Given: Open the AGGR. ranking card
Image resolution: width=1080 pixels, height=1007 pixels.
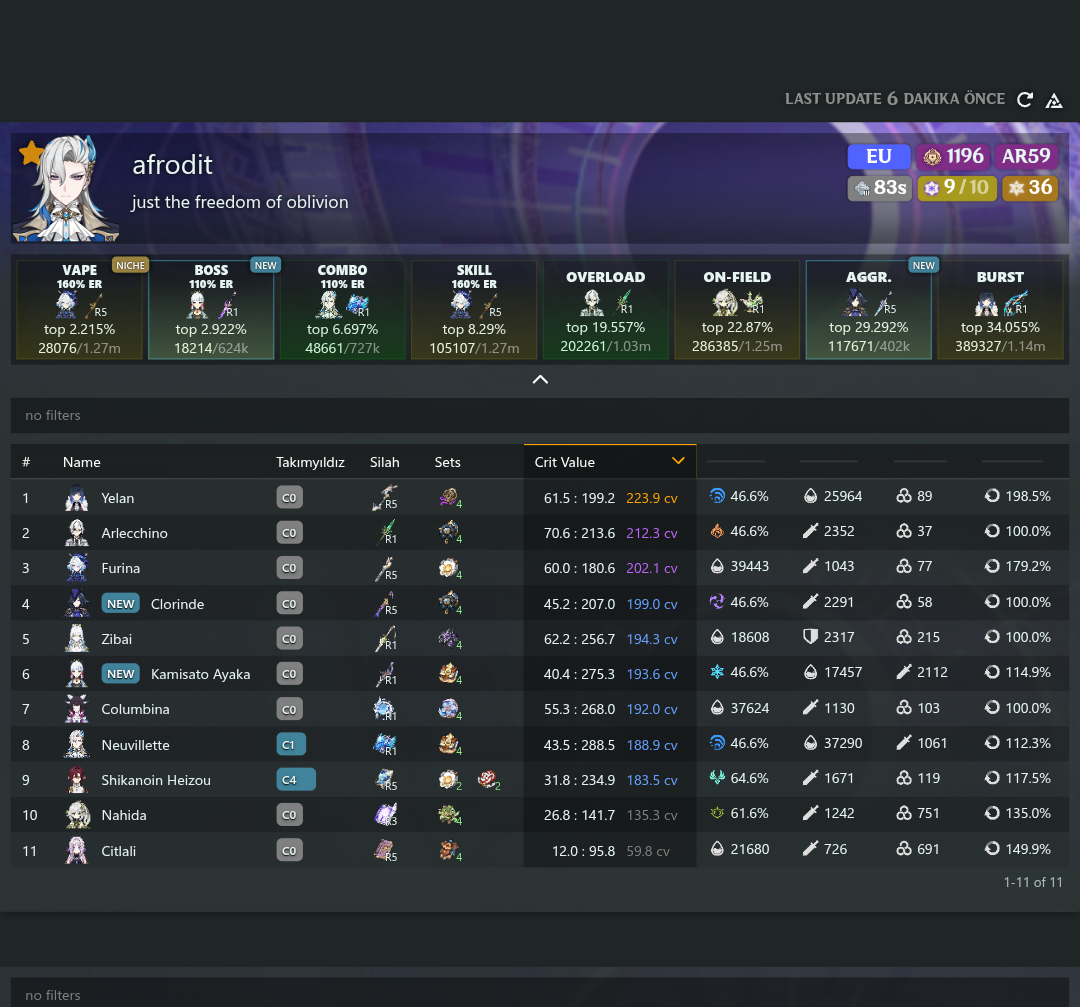Looking at the screenshot, I should point(869,309).
